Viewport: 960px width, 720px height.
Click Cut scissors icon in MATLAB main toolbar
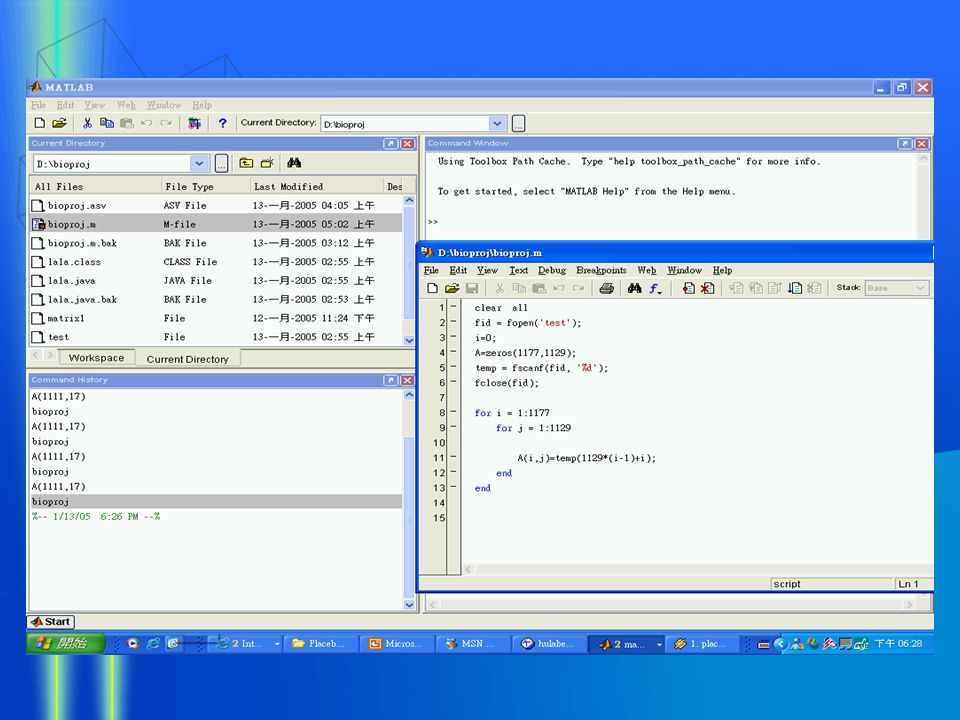point(88,123)
